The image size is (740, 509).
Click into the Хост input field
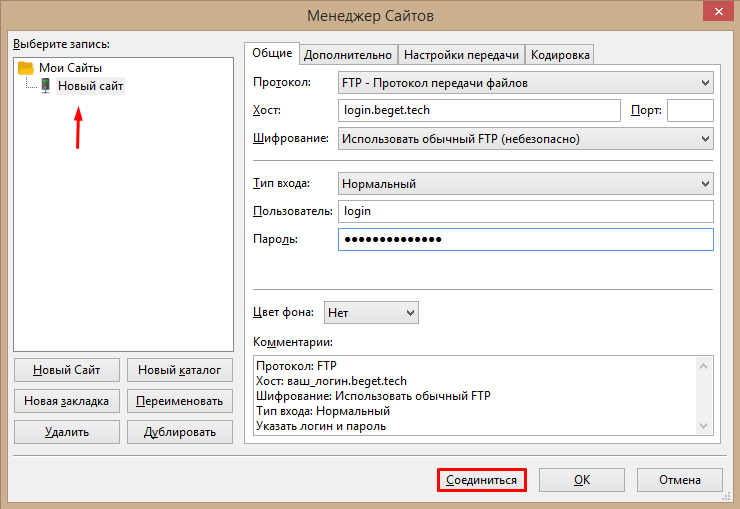(480, 111)
